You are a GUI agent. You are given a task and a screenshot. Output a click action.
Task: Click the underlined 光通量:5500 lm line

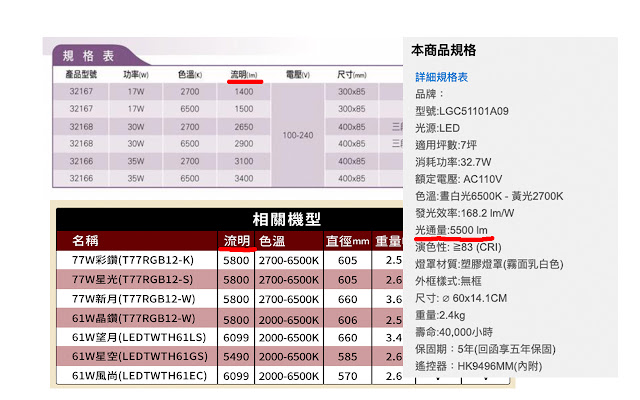tap(451, 230)
